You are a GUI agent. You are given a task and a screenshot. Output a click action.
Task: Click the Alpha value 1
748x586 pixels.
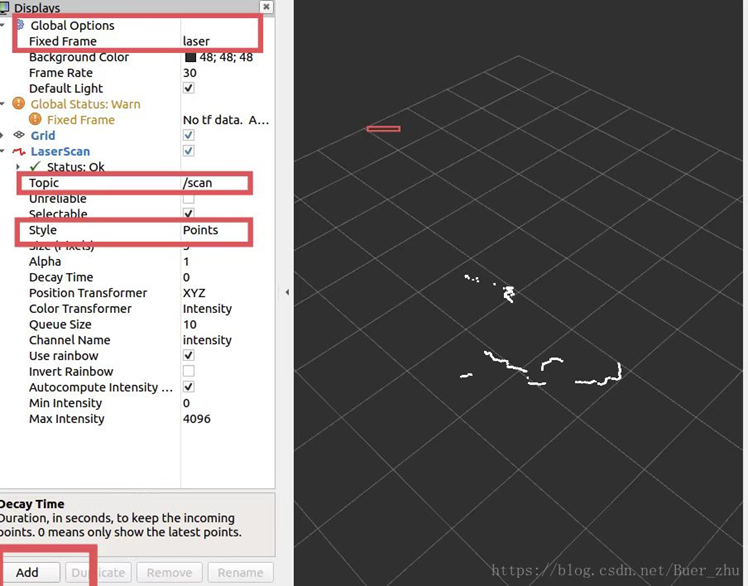pos(186,261)
